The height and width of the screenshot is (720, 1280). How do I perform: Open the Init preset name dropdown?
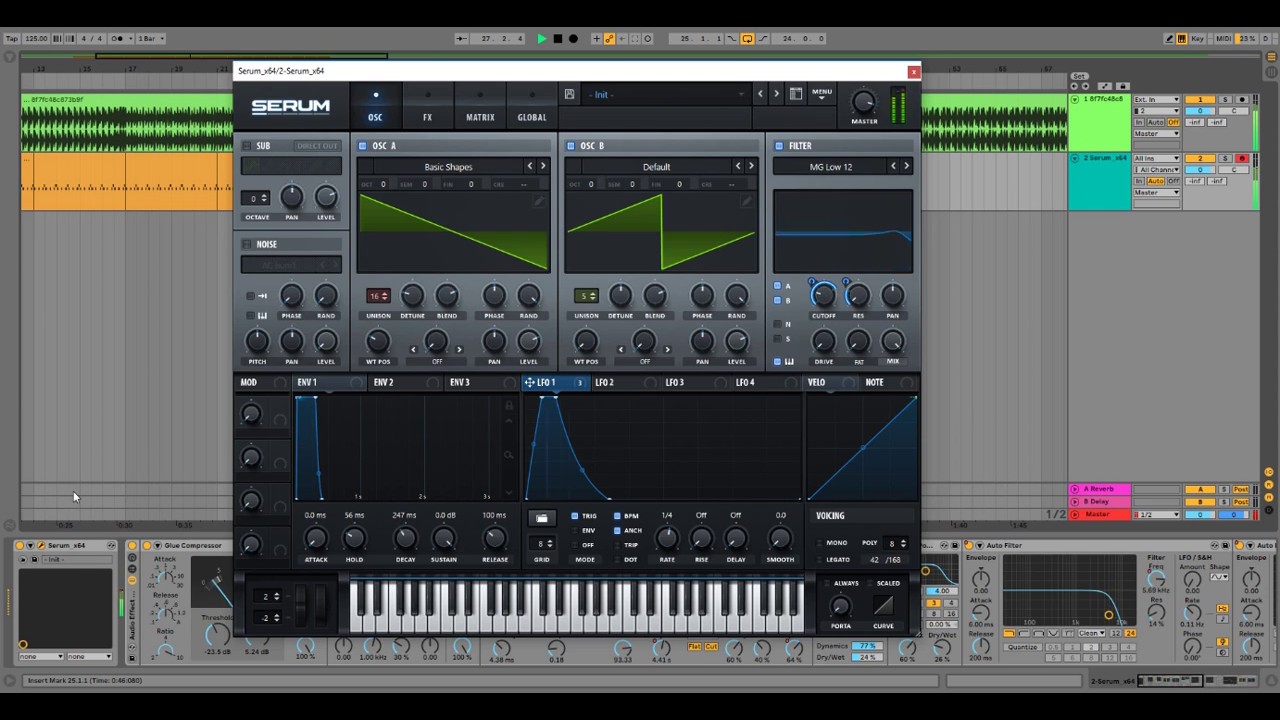tap(666, 94)
